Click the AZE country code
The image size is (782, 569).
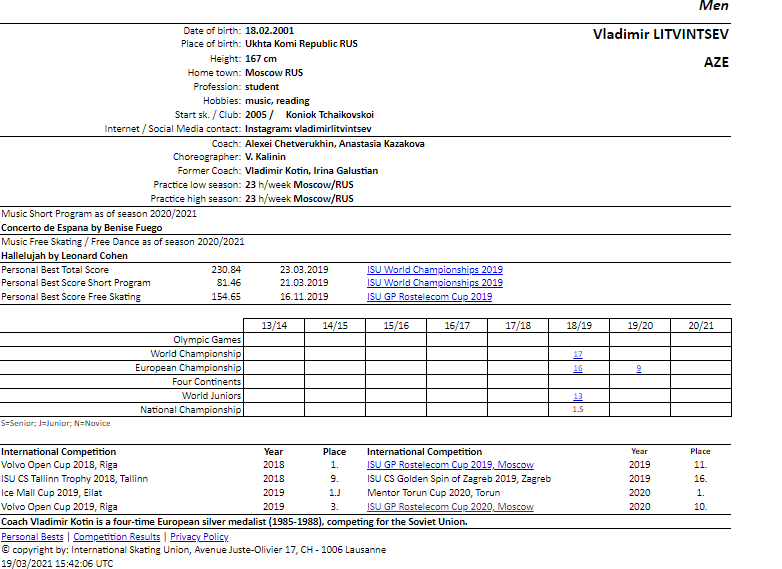tap(716, 62)
